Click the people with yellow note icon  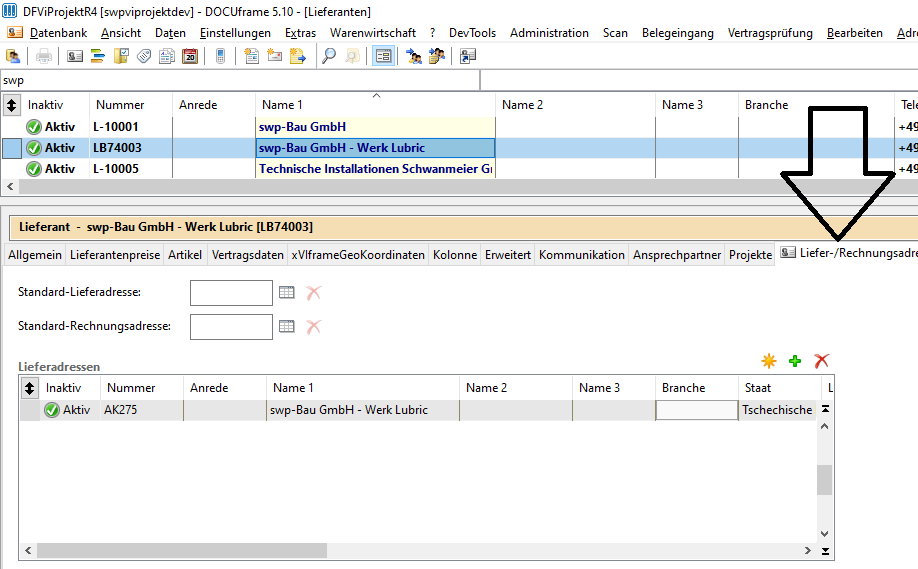[x=437, y=56]
